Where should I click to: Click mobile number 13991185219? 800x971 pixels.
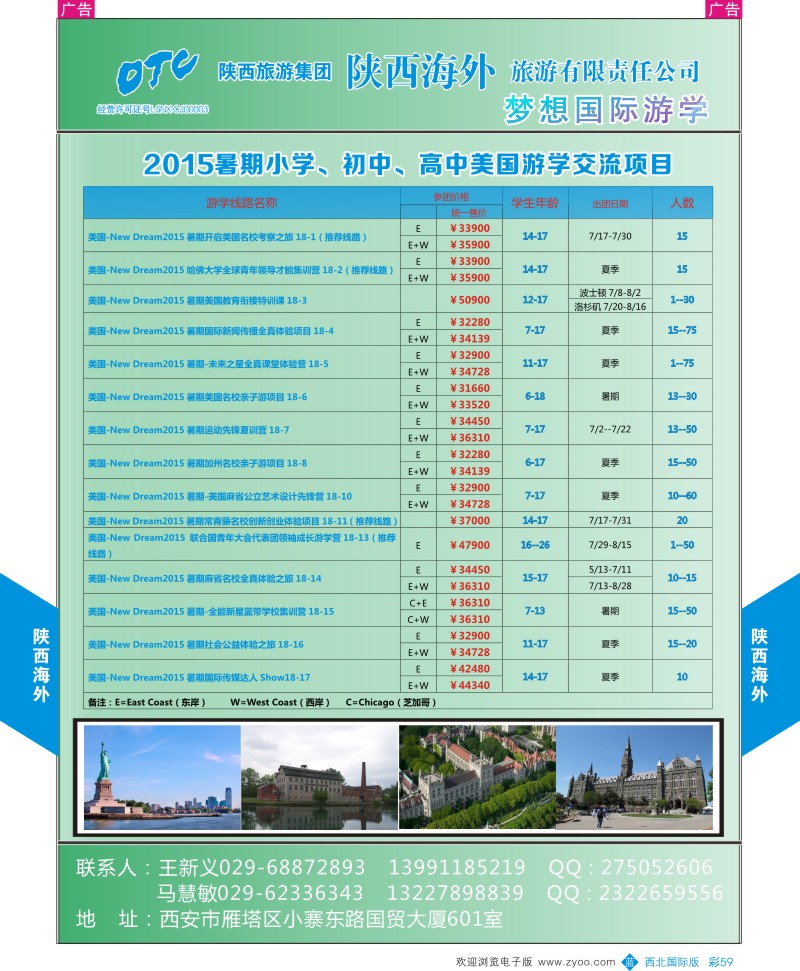click(457, 867)
